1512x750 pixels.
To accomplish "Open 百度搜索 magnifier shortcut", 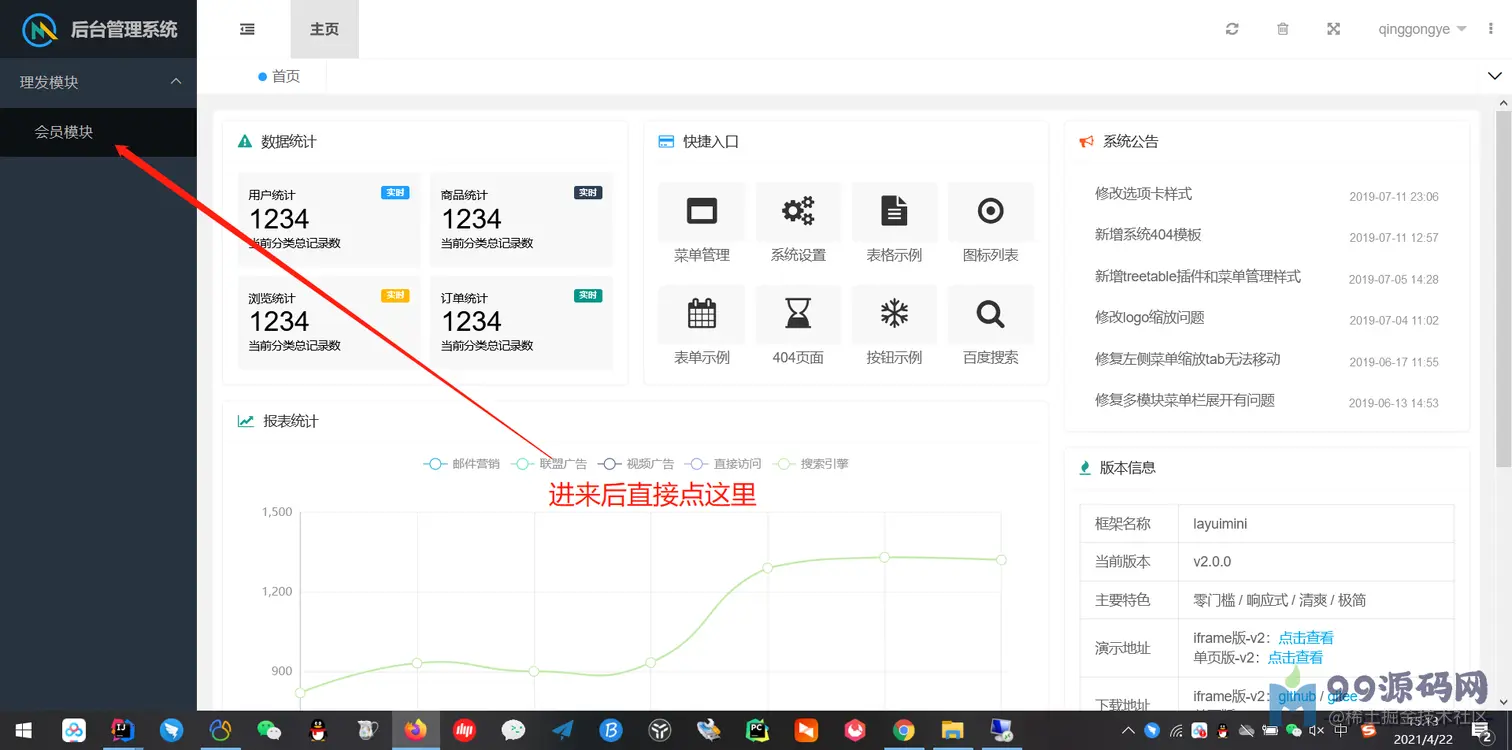I will (x=990, y=327).
